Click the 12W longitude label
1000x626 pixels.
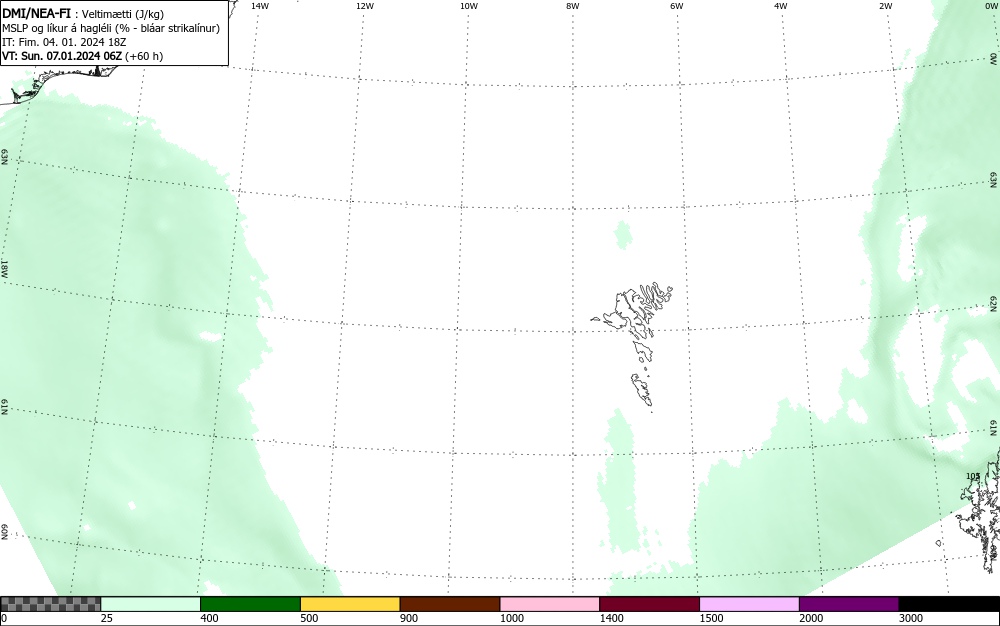pos(365,6)
